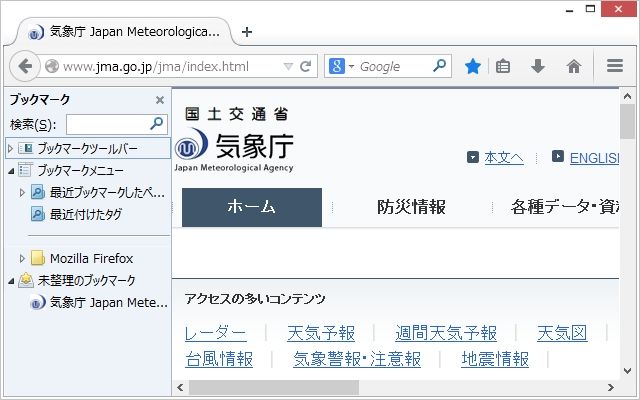Viewport: 640px width, 400px height.
Task: Open the レーダー link
Action: [x=216, y=333]
